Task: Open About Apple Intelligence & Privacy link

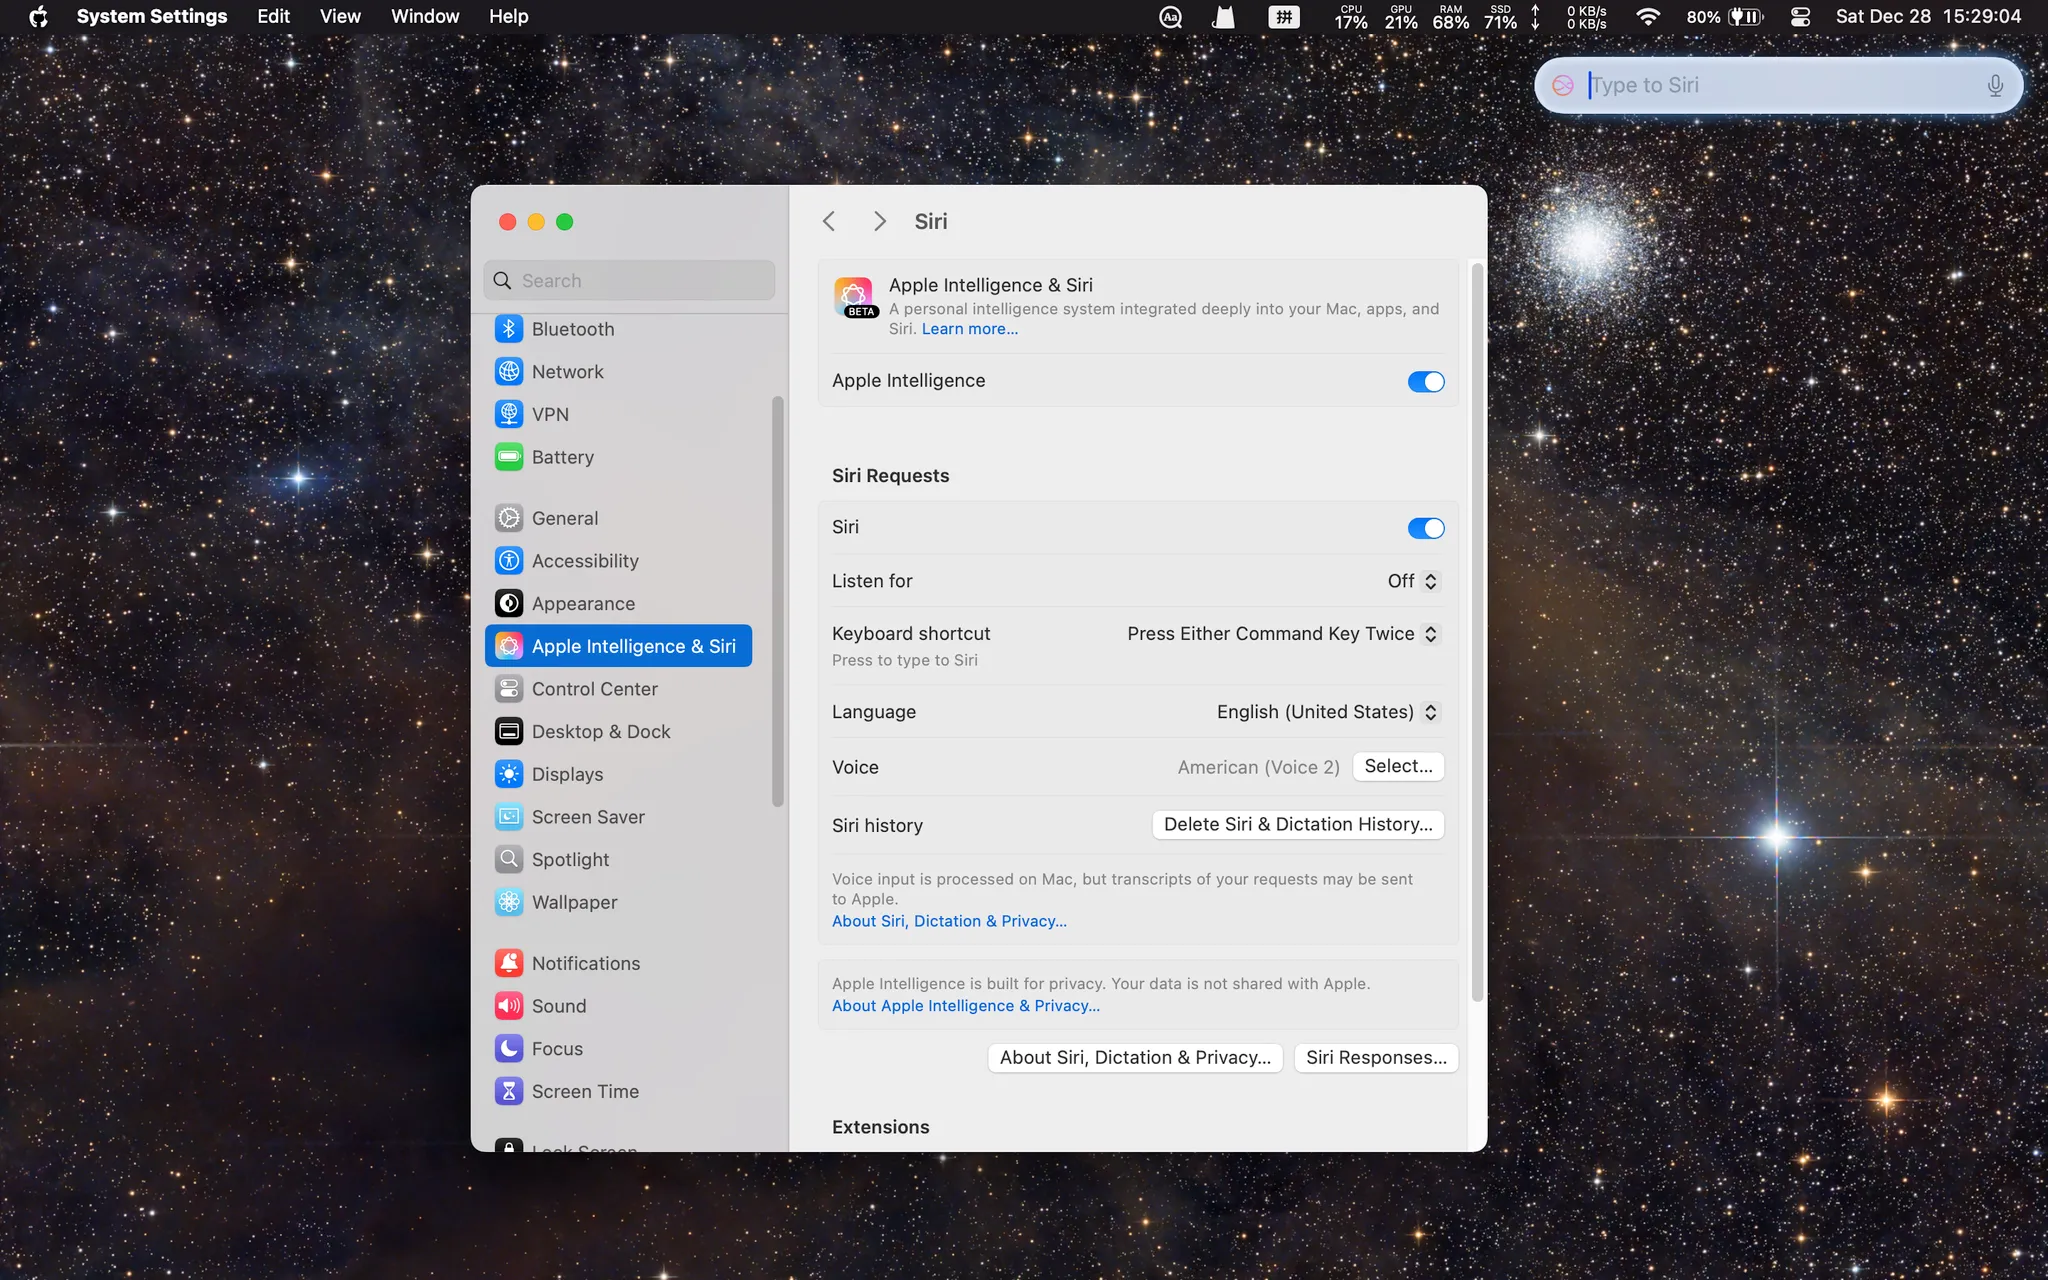Action: [x=966, y=1006]
